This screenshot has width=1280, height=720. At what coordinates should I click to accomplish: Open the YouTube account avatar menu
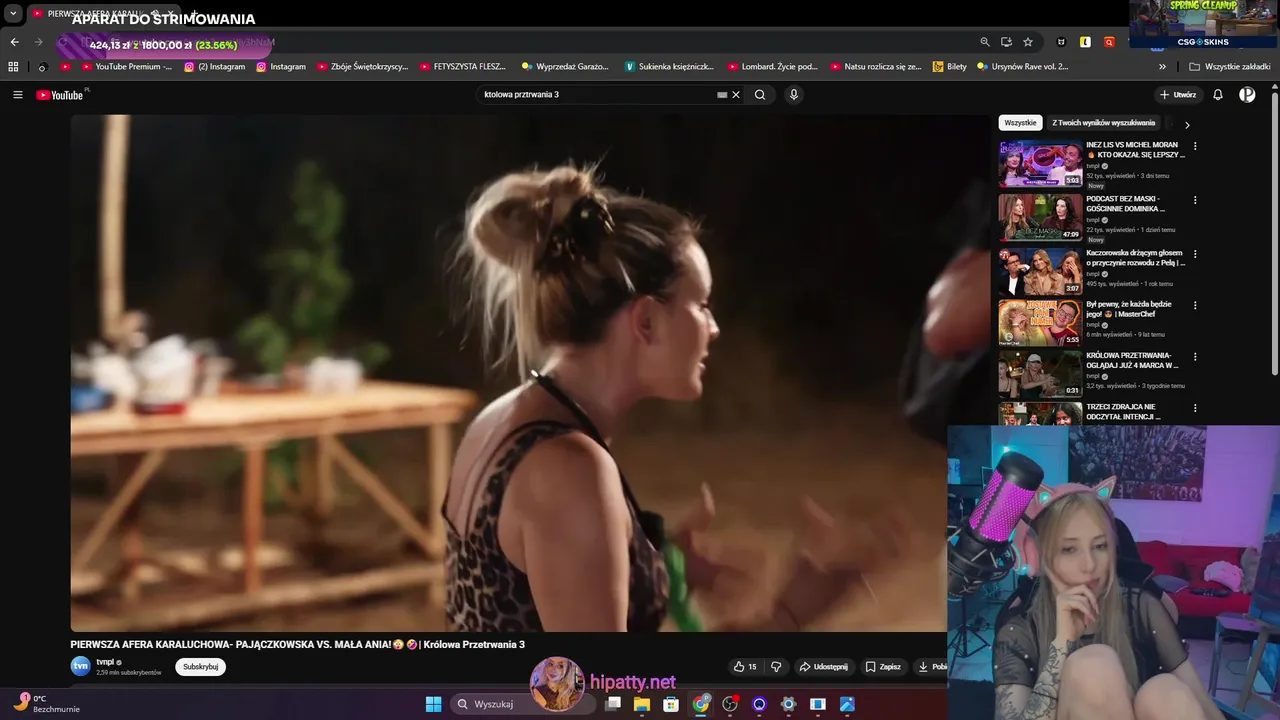pos(1247,95)
